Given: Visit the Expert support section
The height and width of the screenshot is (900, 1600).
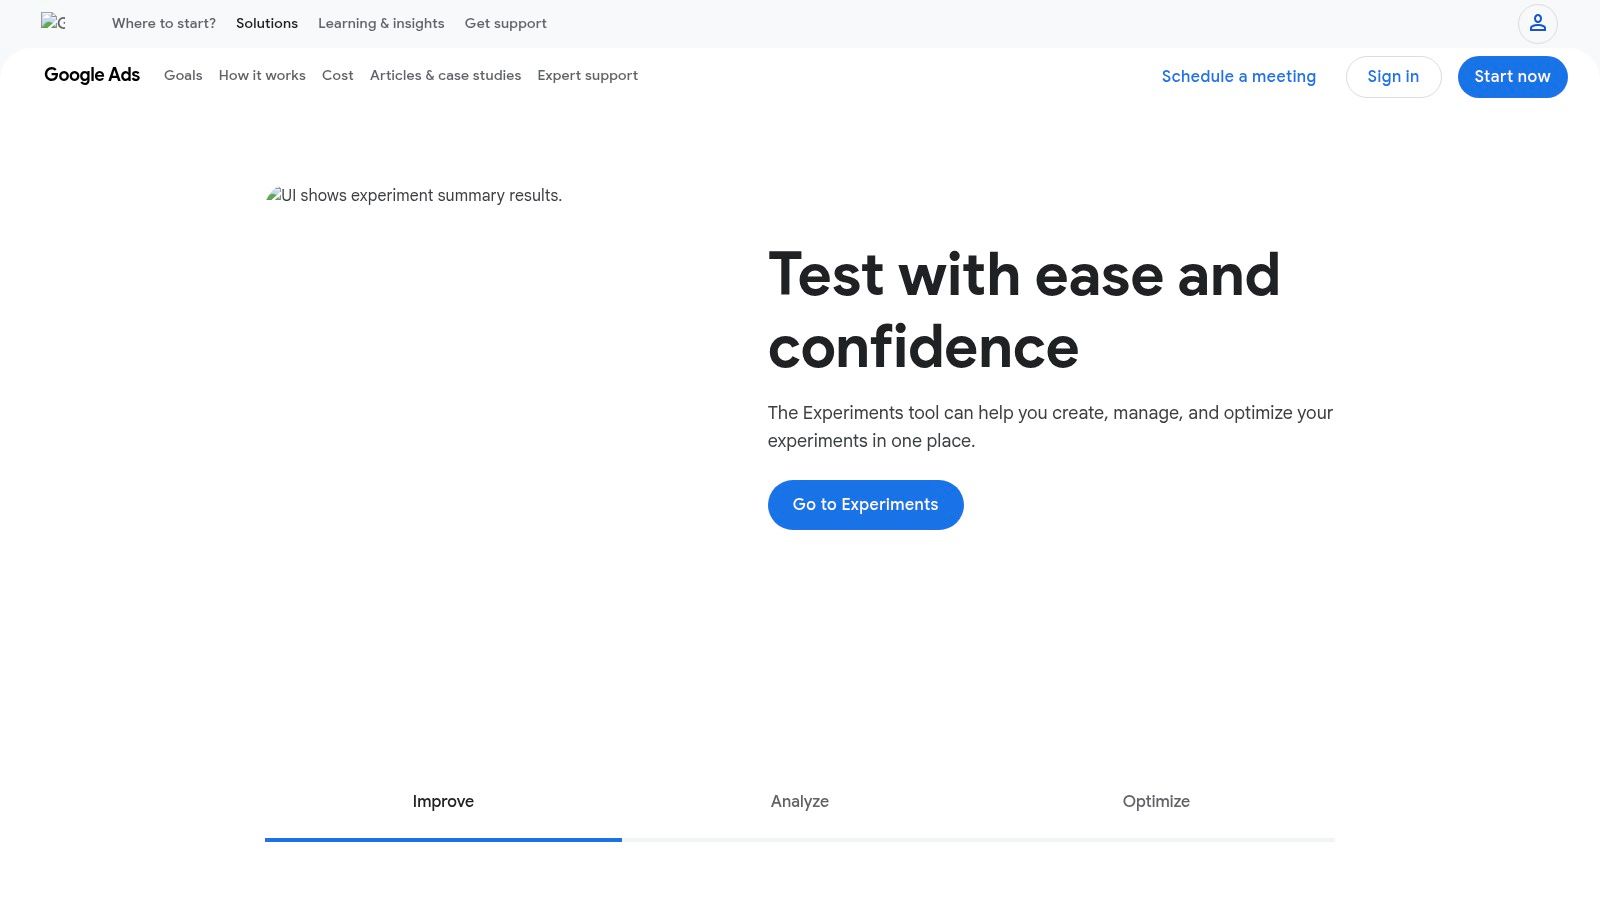Looking at the screenshot, I should [587, 76].
